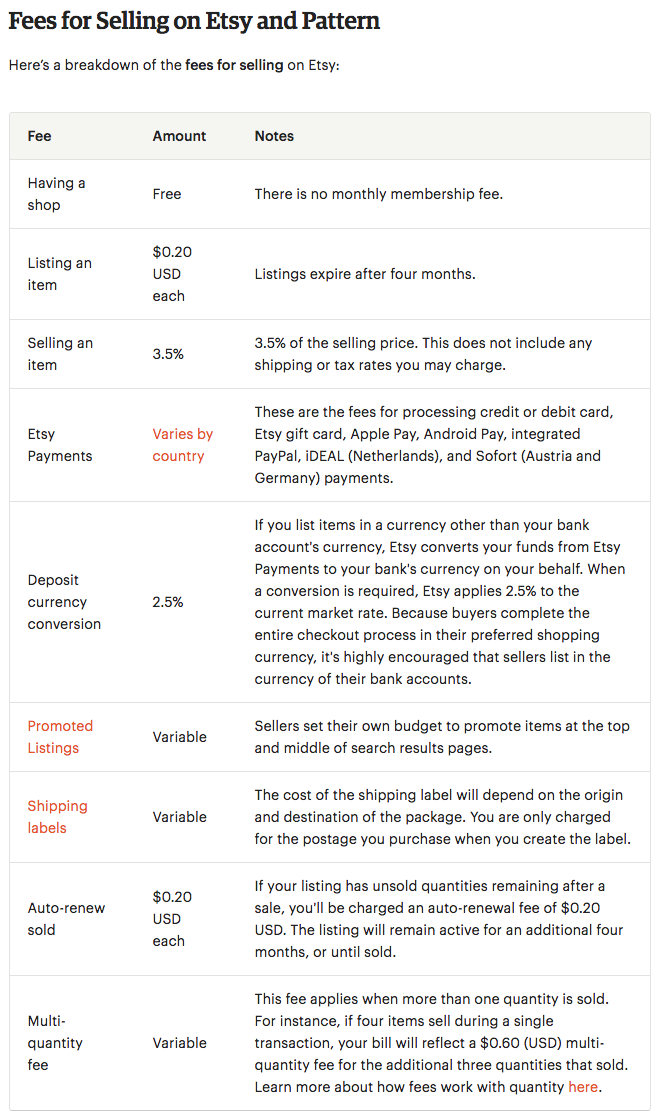Open the 'Varies by country' link
Screen dimensions: 658x1118
(x=183, y=445)
